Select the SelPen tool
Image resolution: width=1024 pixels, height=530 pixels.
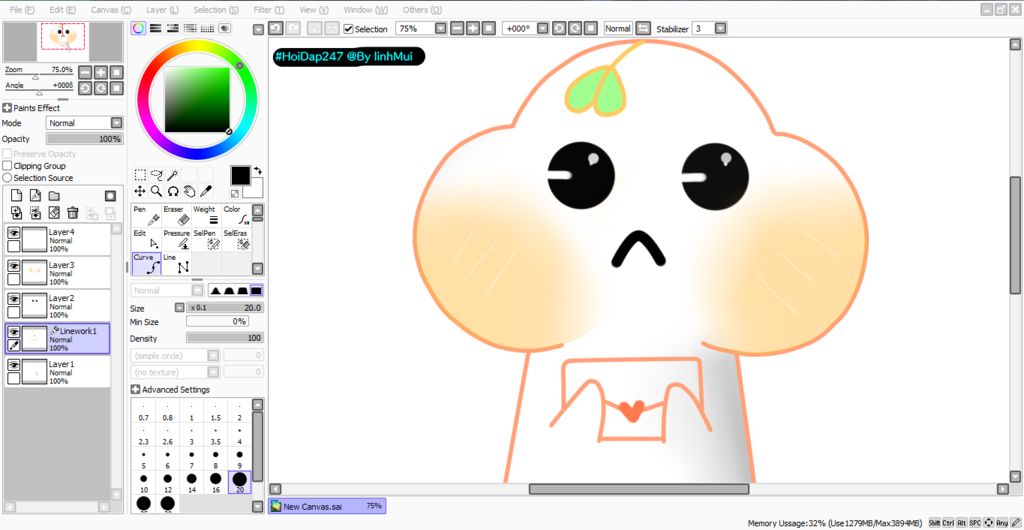click(x=206, y=240)
